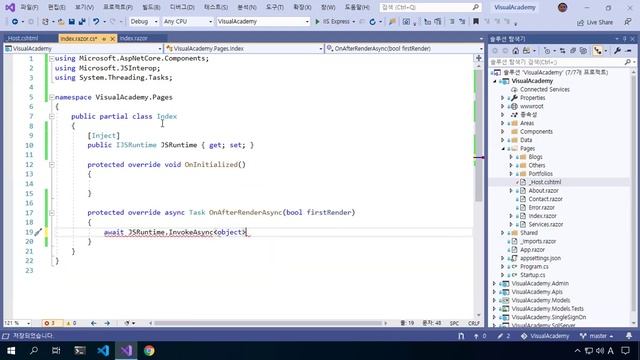This screenshot has width=640, height=360.
Task: Click the browser refresh icon in toolbar
Action: (373, 22)
